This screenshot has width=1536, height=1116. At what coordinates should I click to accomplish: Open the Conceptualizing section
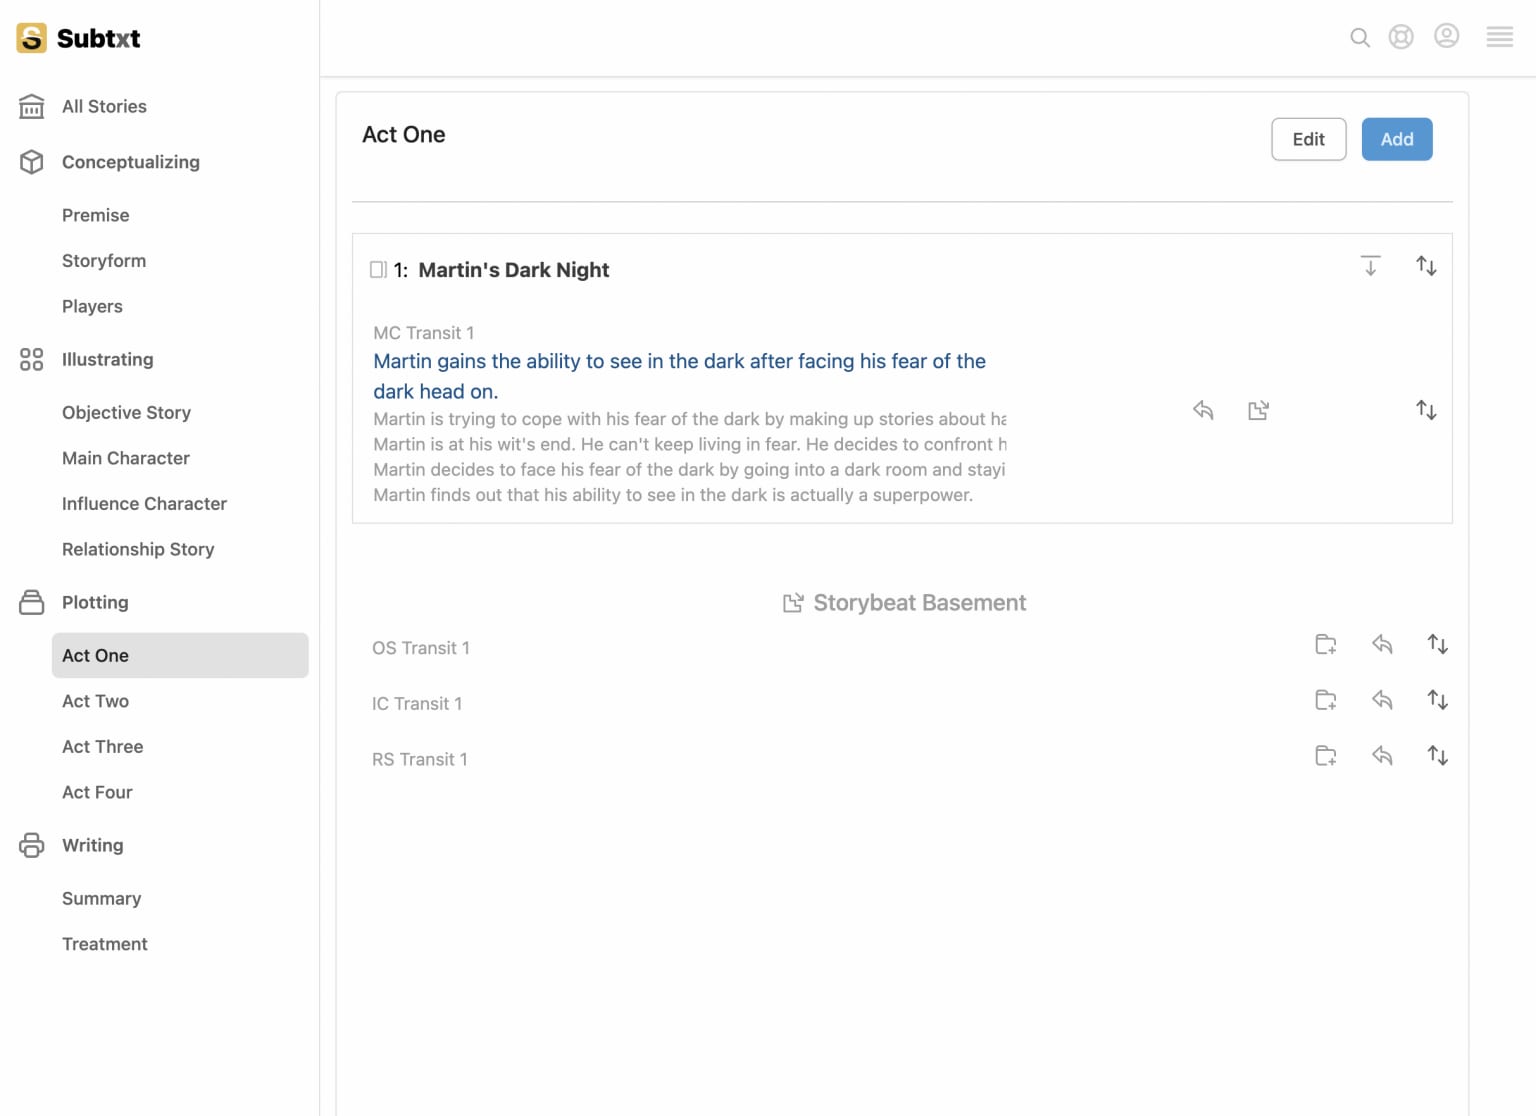pyautogui.click(x=131, y=162)
